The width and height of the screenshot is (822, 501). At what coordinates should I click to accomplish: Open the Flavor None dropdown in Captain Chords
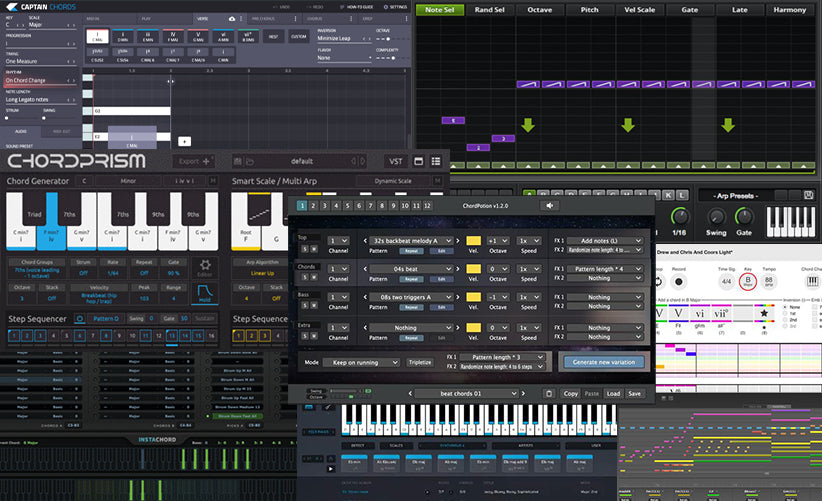click(344, 58)
